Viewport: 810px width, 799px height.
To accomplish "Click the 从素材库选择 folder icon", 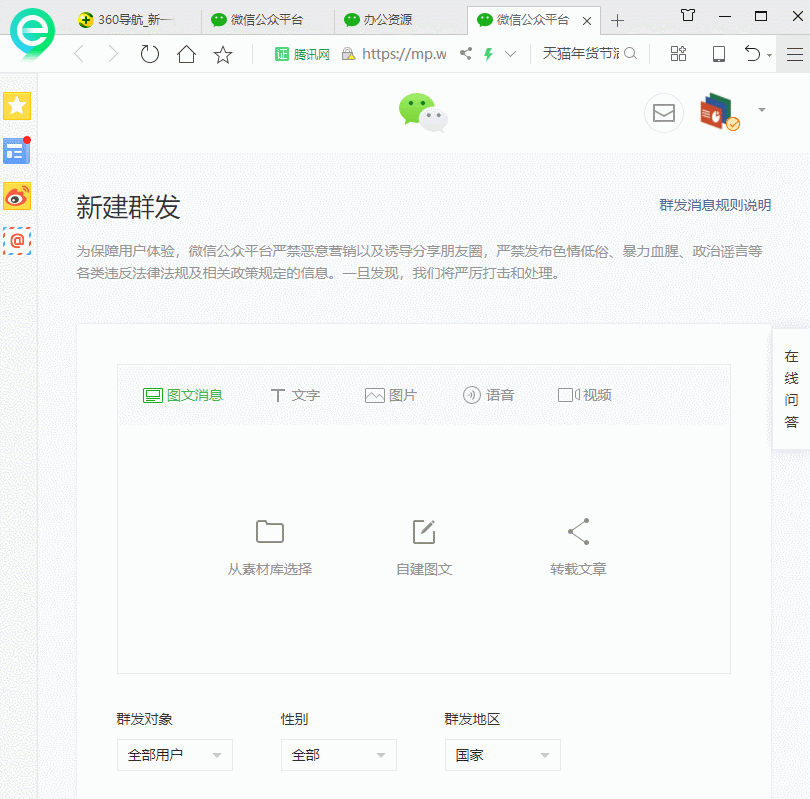I will pos(269,532).
